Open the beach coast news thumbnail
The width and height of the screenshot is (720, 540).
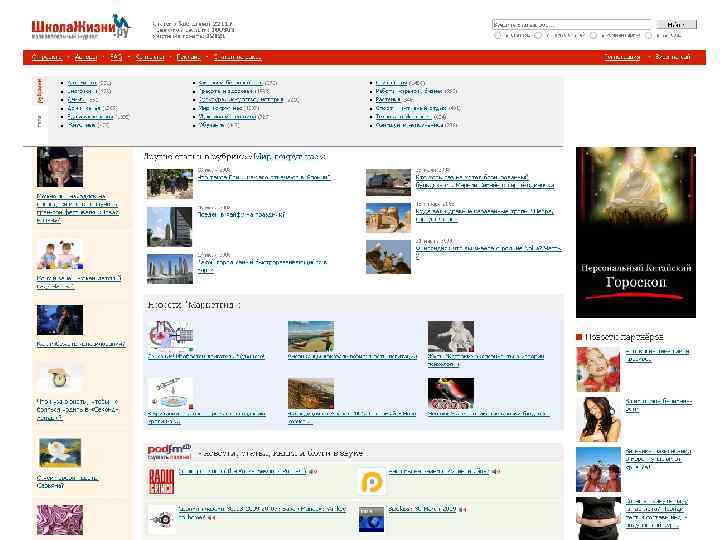tap(311, 336)
